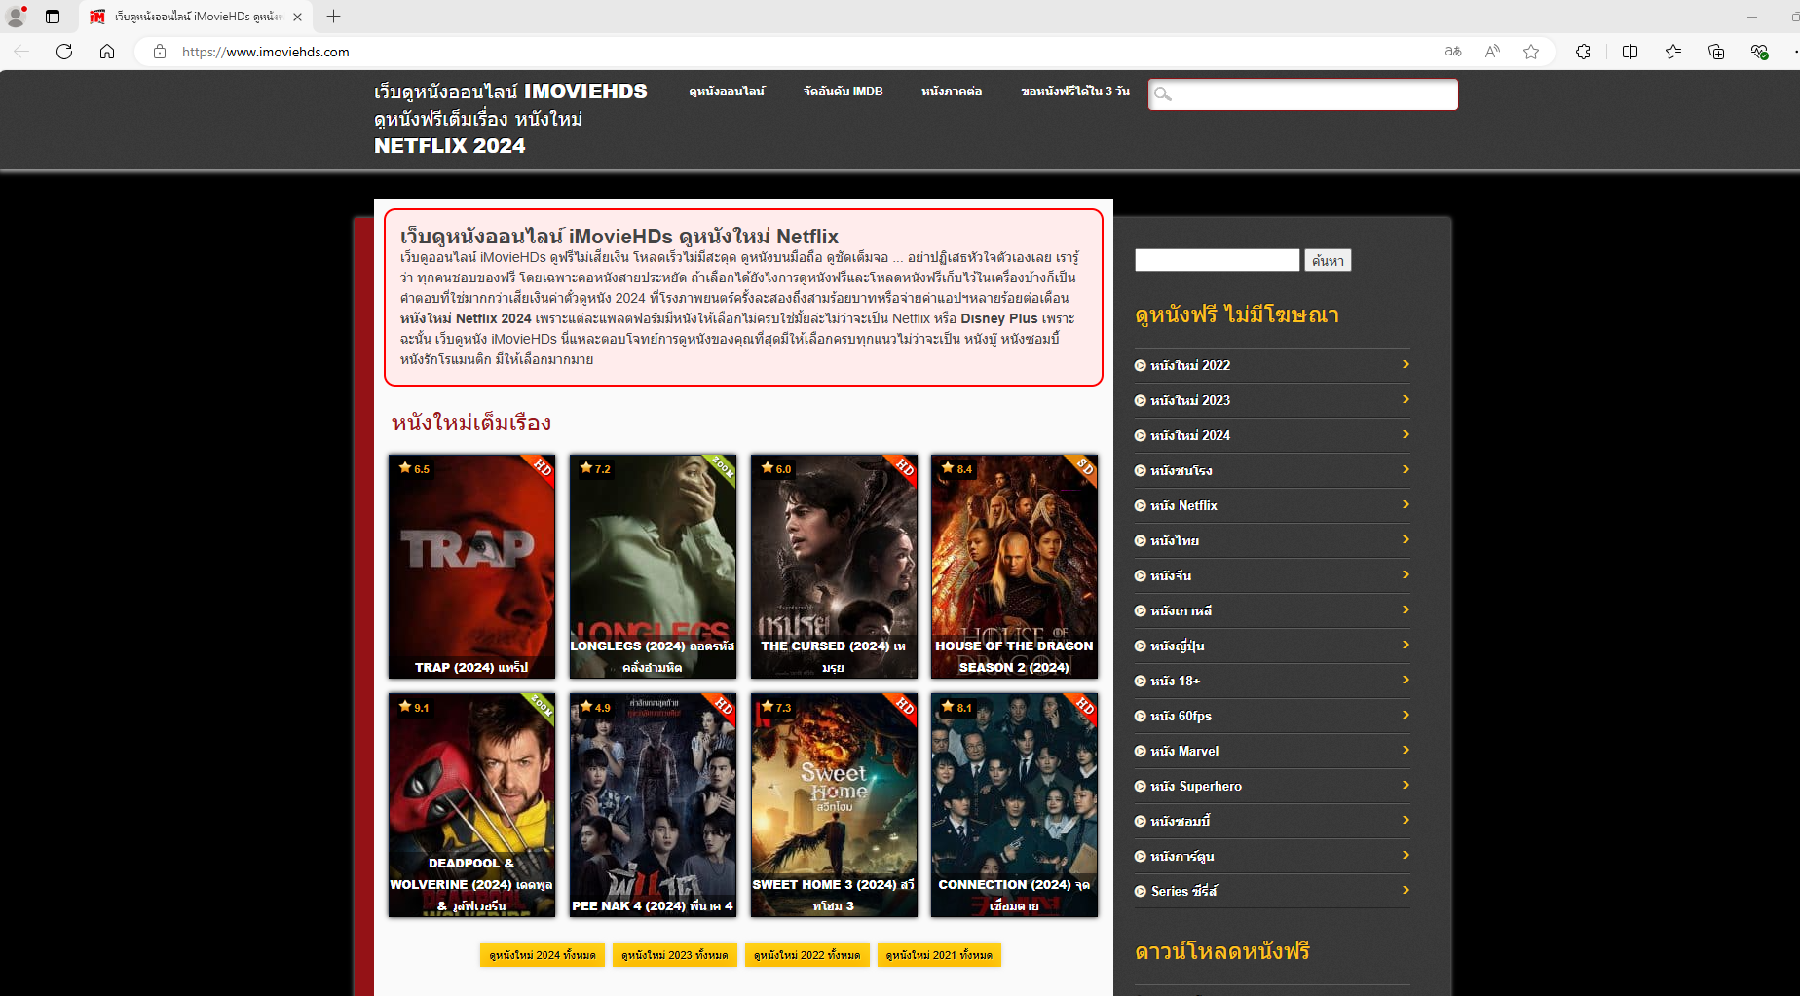1800x996 pixels.
Task: Open tab actions menu icon
Action: [x=53, y=16]
